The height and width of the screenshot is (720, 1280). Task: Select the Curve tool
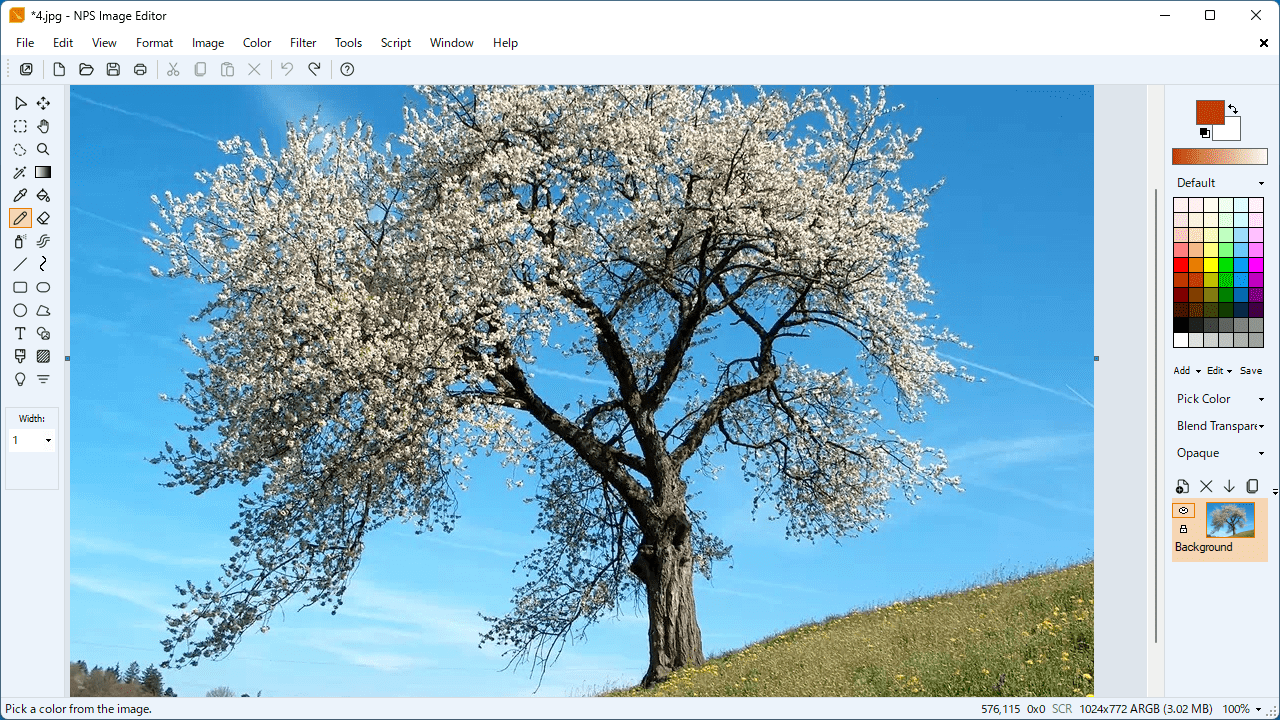coord(43,264)
